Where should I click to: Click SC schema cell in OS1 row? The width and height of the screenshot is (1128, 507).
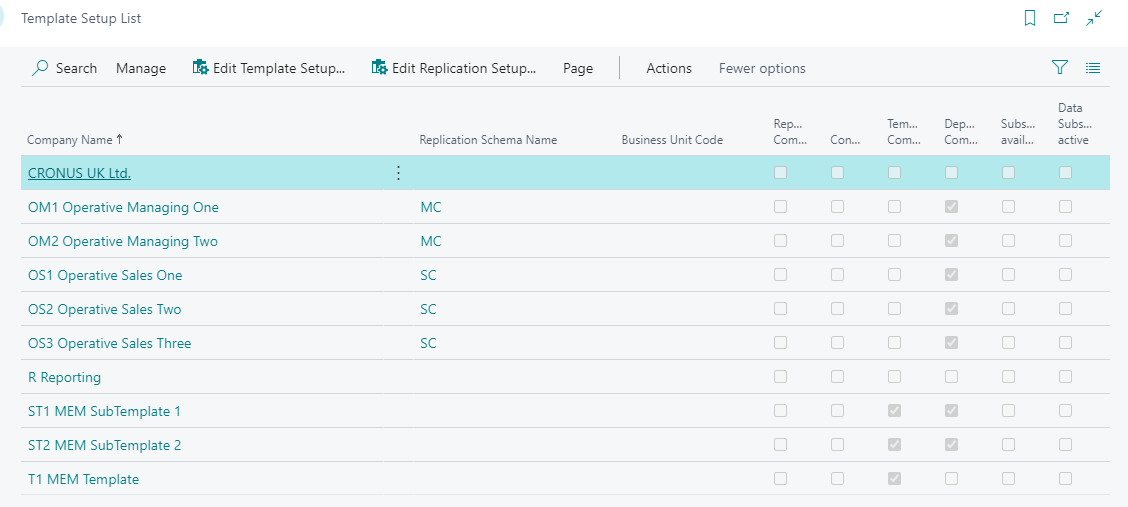click(428, 275)
